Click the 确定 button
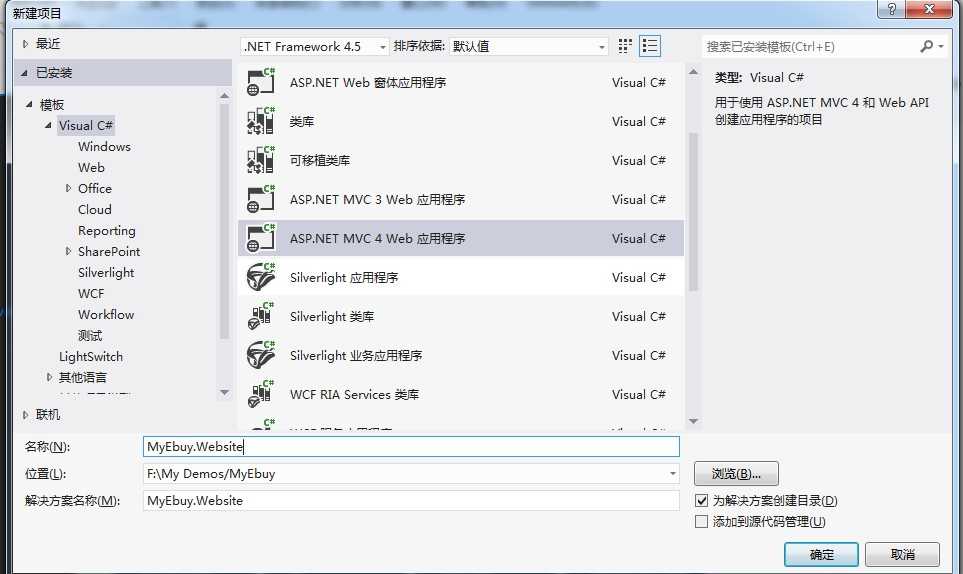The width and height of the screenshot is (963, 574). (821, 554)
